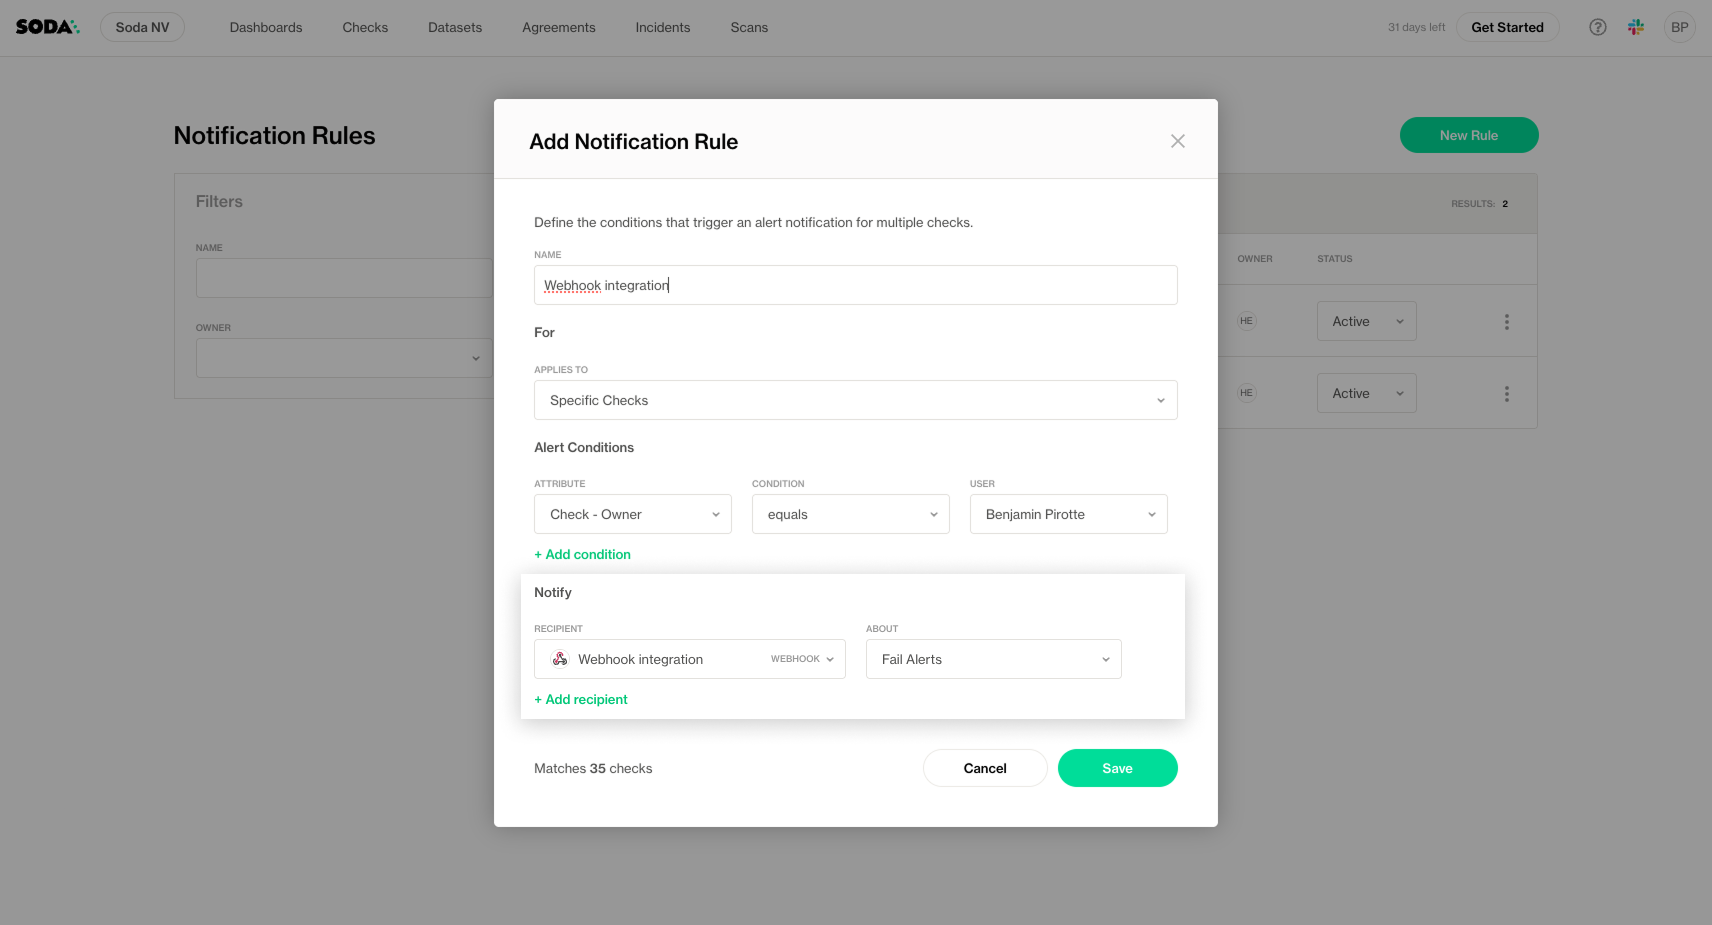The height and width of the screenshot is (925, 1712).
Task: Change the Benjamin Pirotte user dropdown
Action: (1068, 514)
